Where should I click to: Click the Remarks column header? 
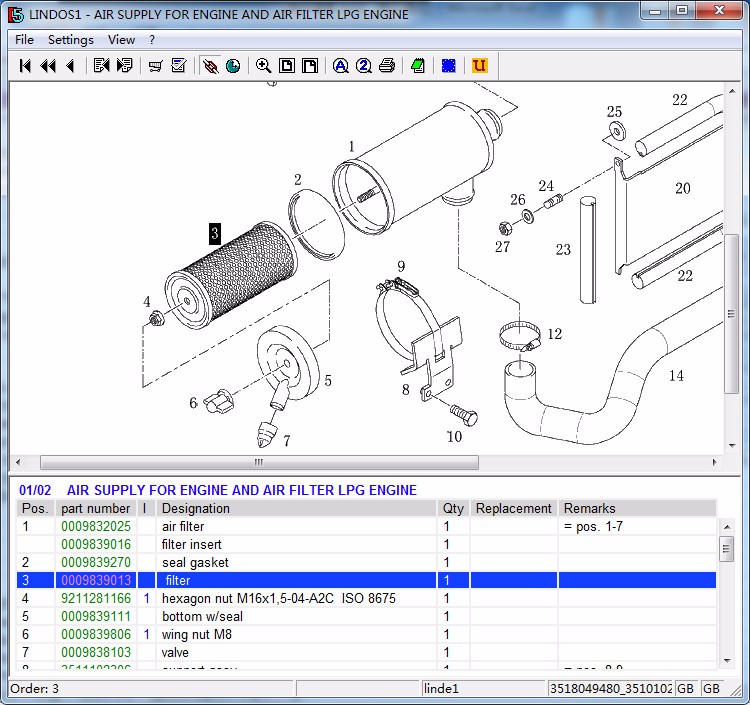tap(637, 508)
